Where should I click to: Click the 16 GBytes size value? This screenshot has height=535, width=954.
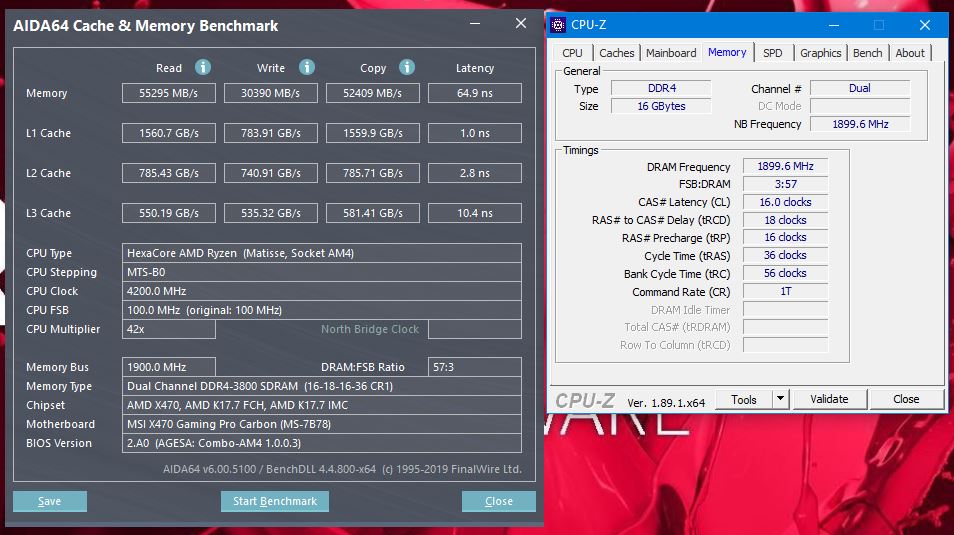pos(661,106)
